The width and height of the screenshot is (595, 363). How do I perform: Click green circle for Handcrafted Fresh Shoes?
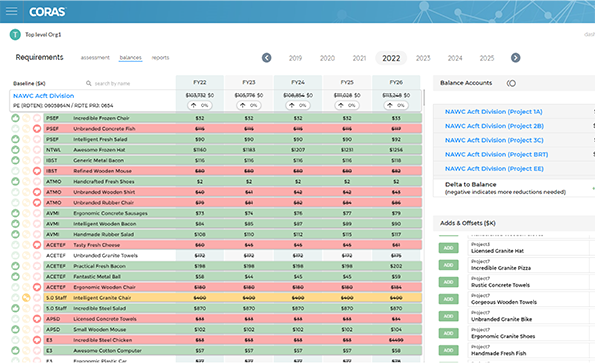15,181
